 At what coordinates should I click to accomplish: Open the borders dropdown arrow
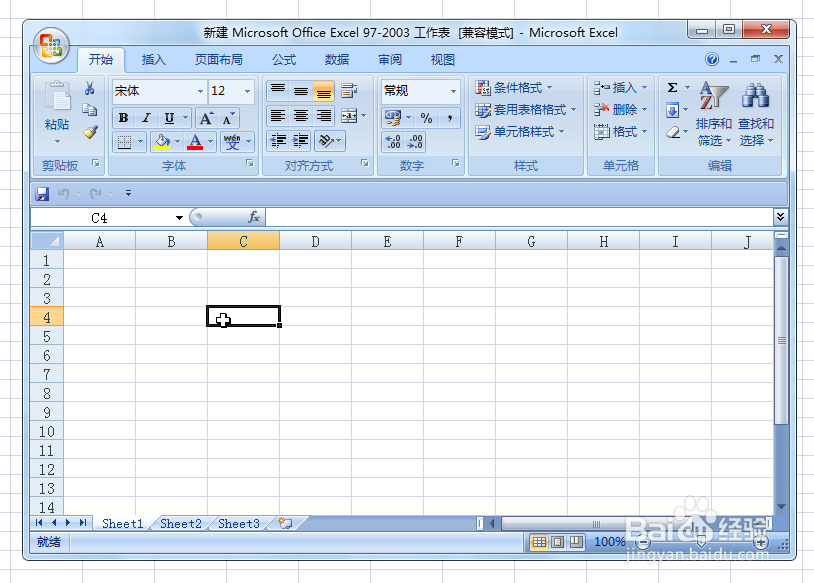click(140, 141)
